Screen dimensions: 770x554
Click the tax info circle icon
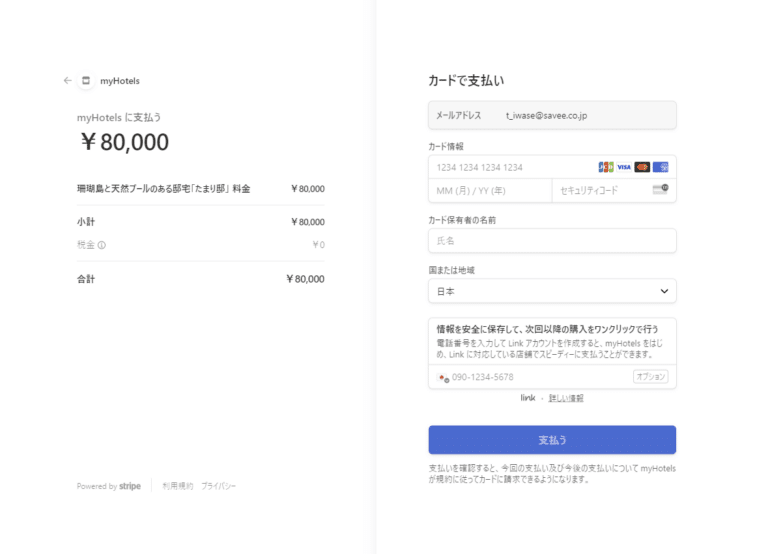pos(102,245)
